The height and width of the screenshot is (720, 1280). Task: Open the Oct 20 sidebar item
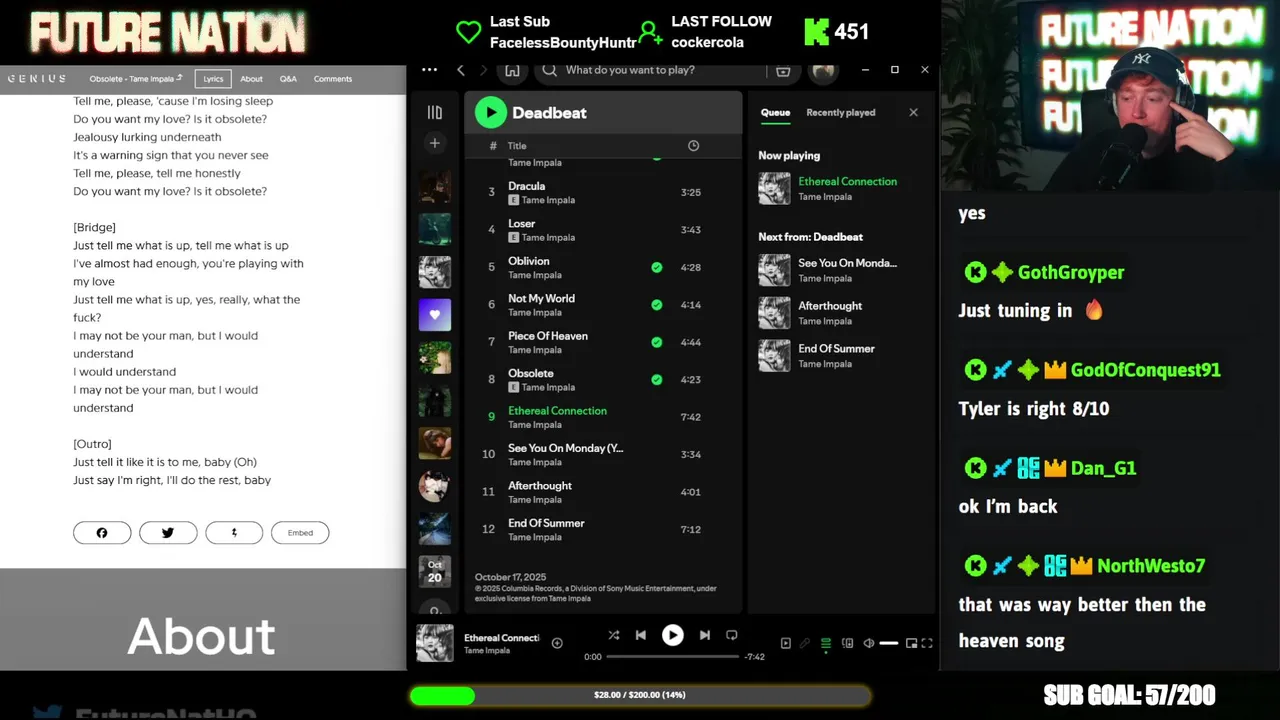[x=435, y=571]
